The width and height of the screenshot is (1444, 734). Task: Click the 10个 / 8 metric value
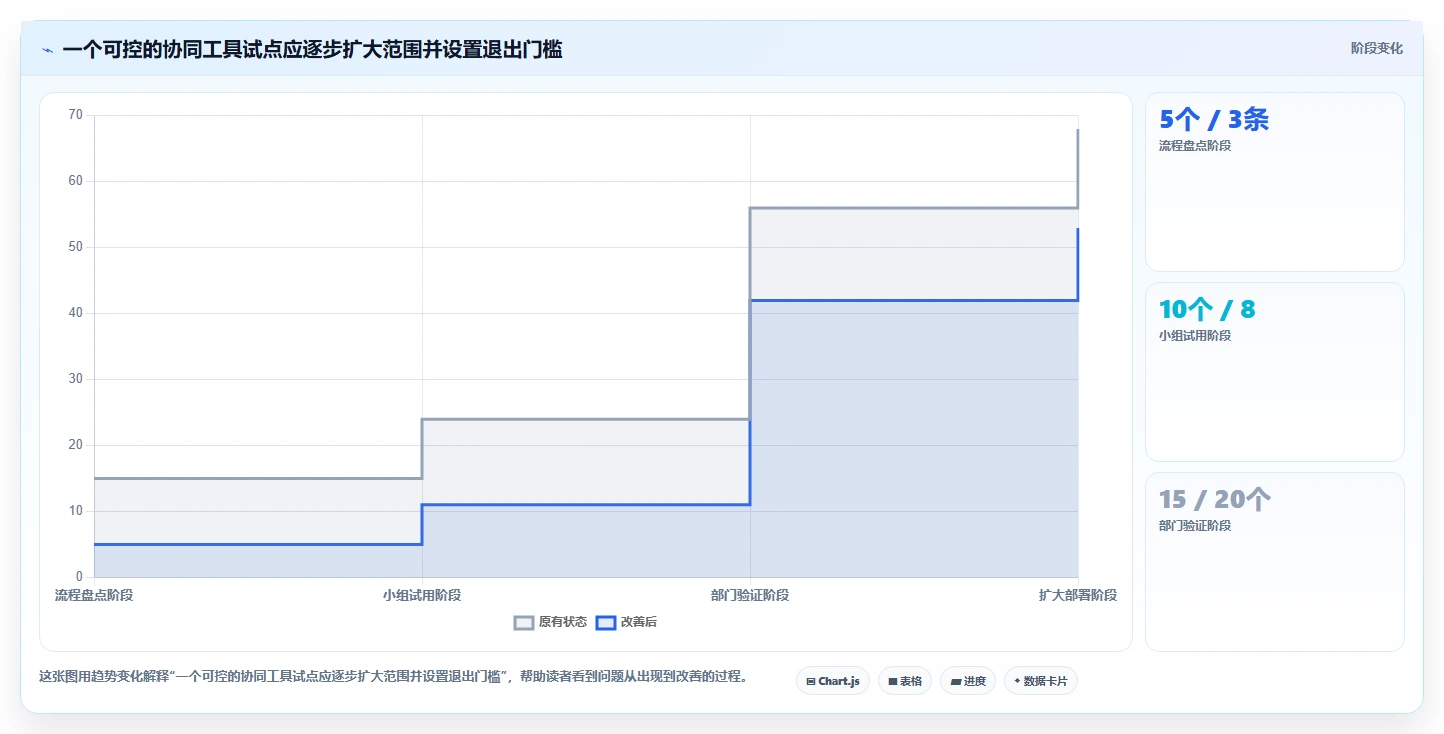tap(1207, 310)
